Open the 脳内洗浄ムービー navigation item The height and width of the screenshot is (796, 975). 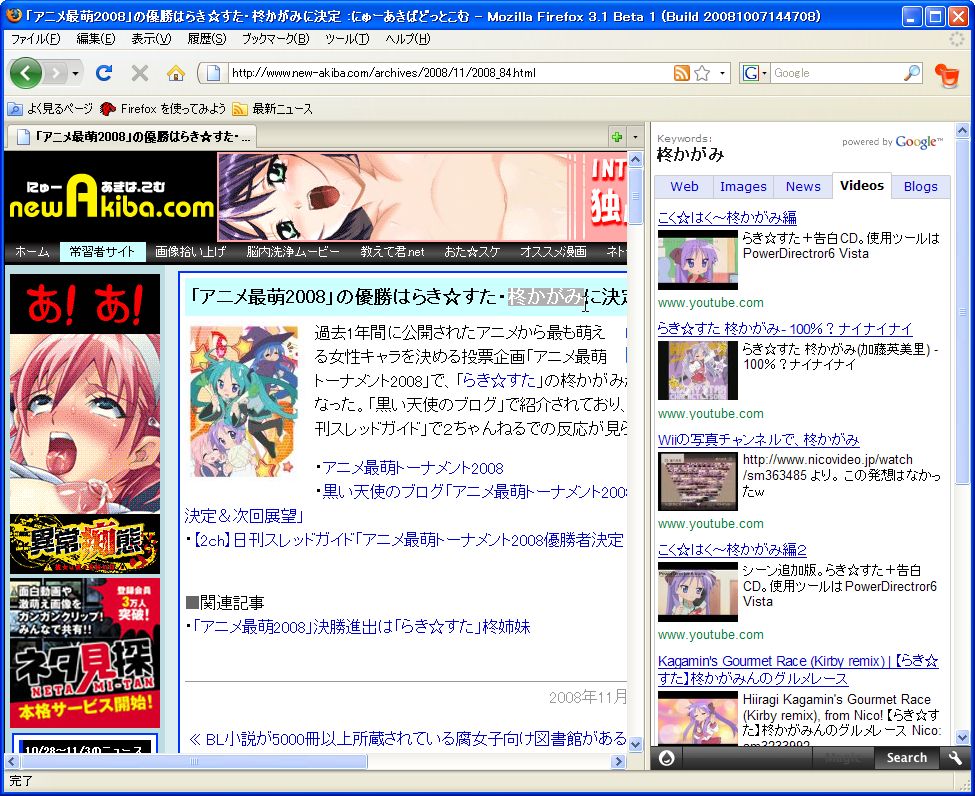coord(293,252)
